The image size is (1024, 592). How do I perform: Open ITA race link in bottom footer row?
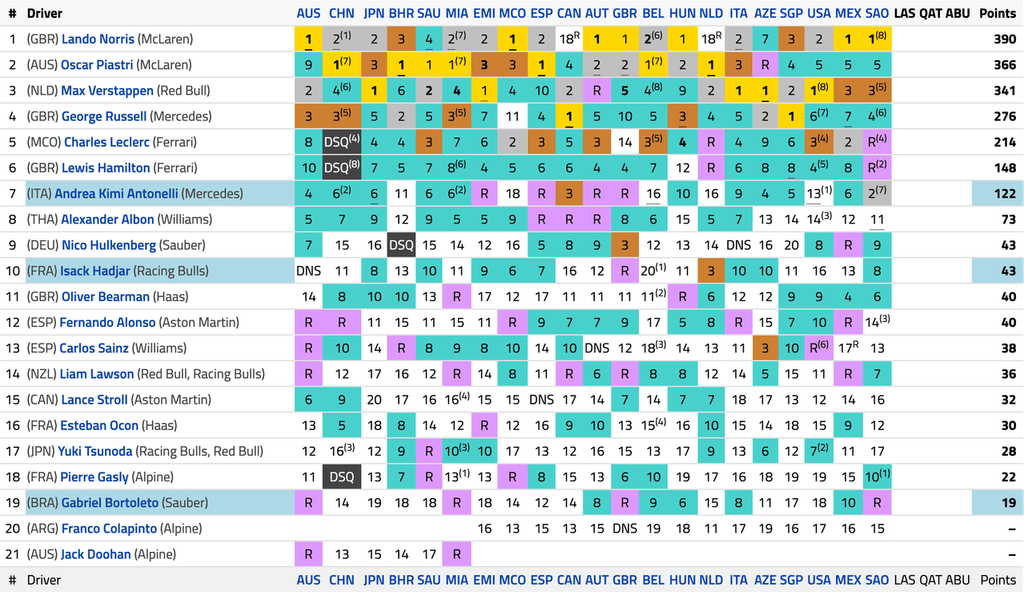738,580
